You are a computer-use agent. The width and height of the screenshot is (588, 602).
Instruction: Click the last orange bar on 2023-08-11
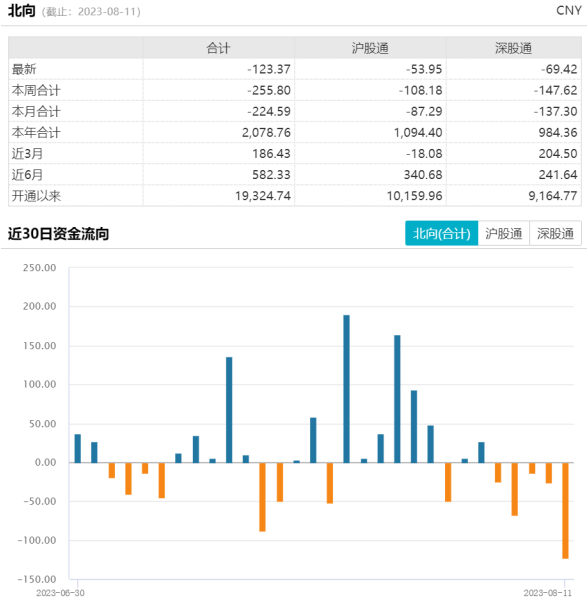pyautogui.click(x=565, y=511)
